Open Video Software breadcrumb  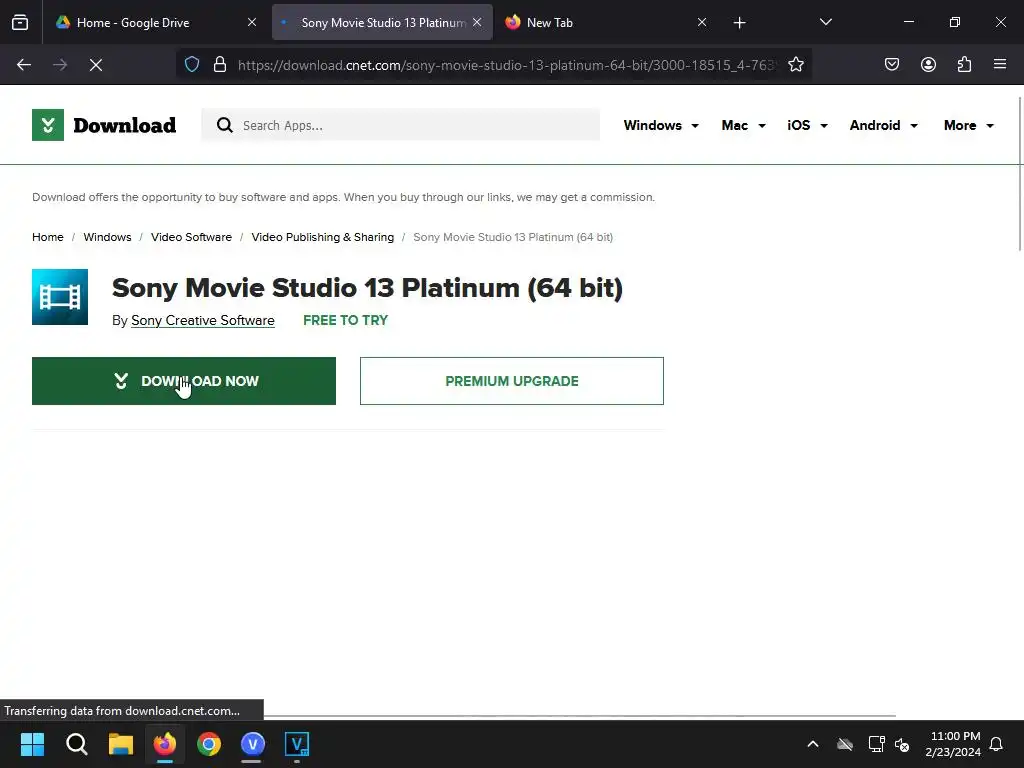point(191,237)
